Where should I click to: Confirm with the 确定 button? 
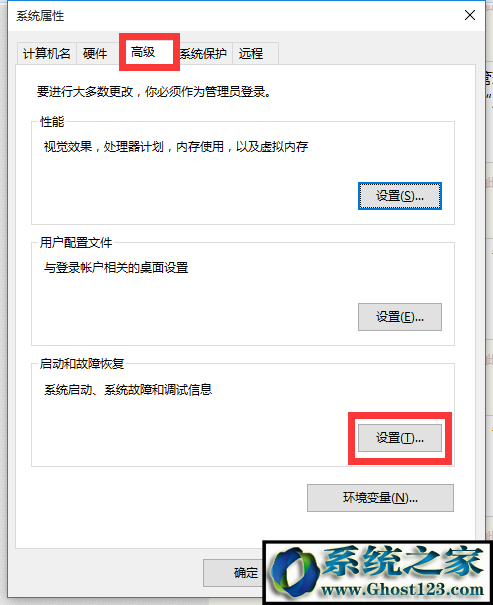pos(234,573)
